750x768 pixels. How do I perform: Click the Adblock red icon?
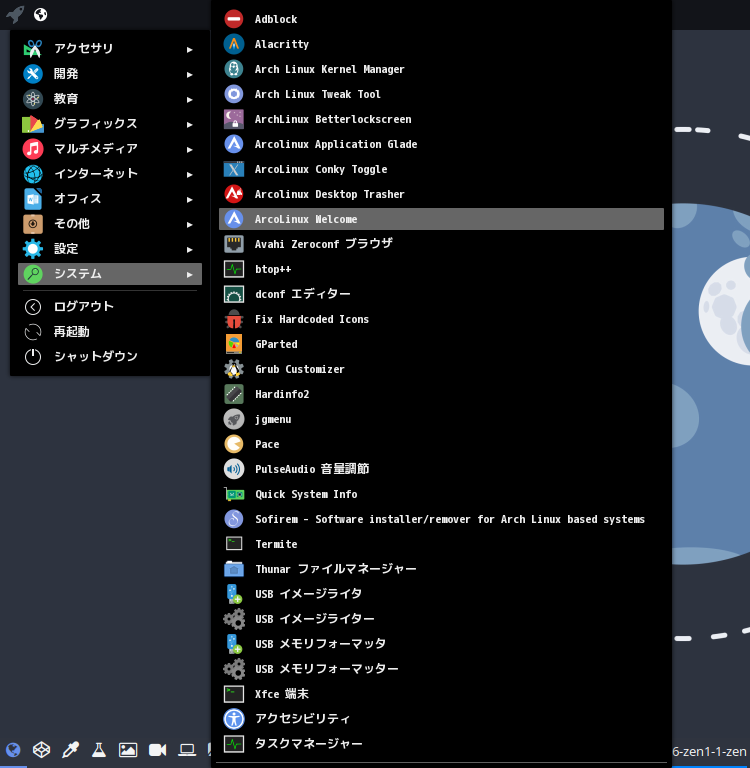pos(234,19)
